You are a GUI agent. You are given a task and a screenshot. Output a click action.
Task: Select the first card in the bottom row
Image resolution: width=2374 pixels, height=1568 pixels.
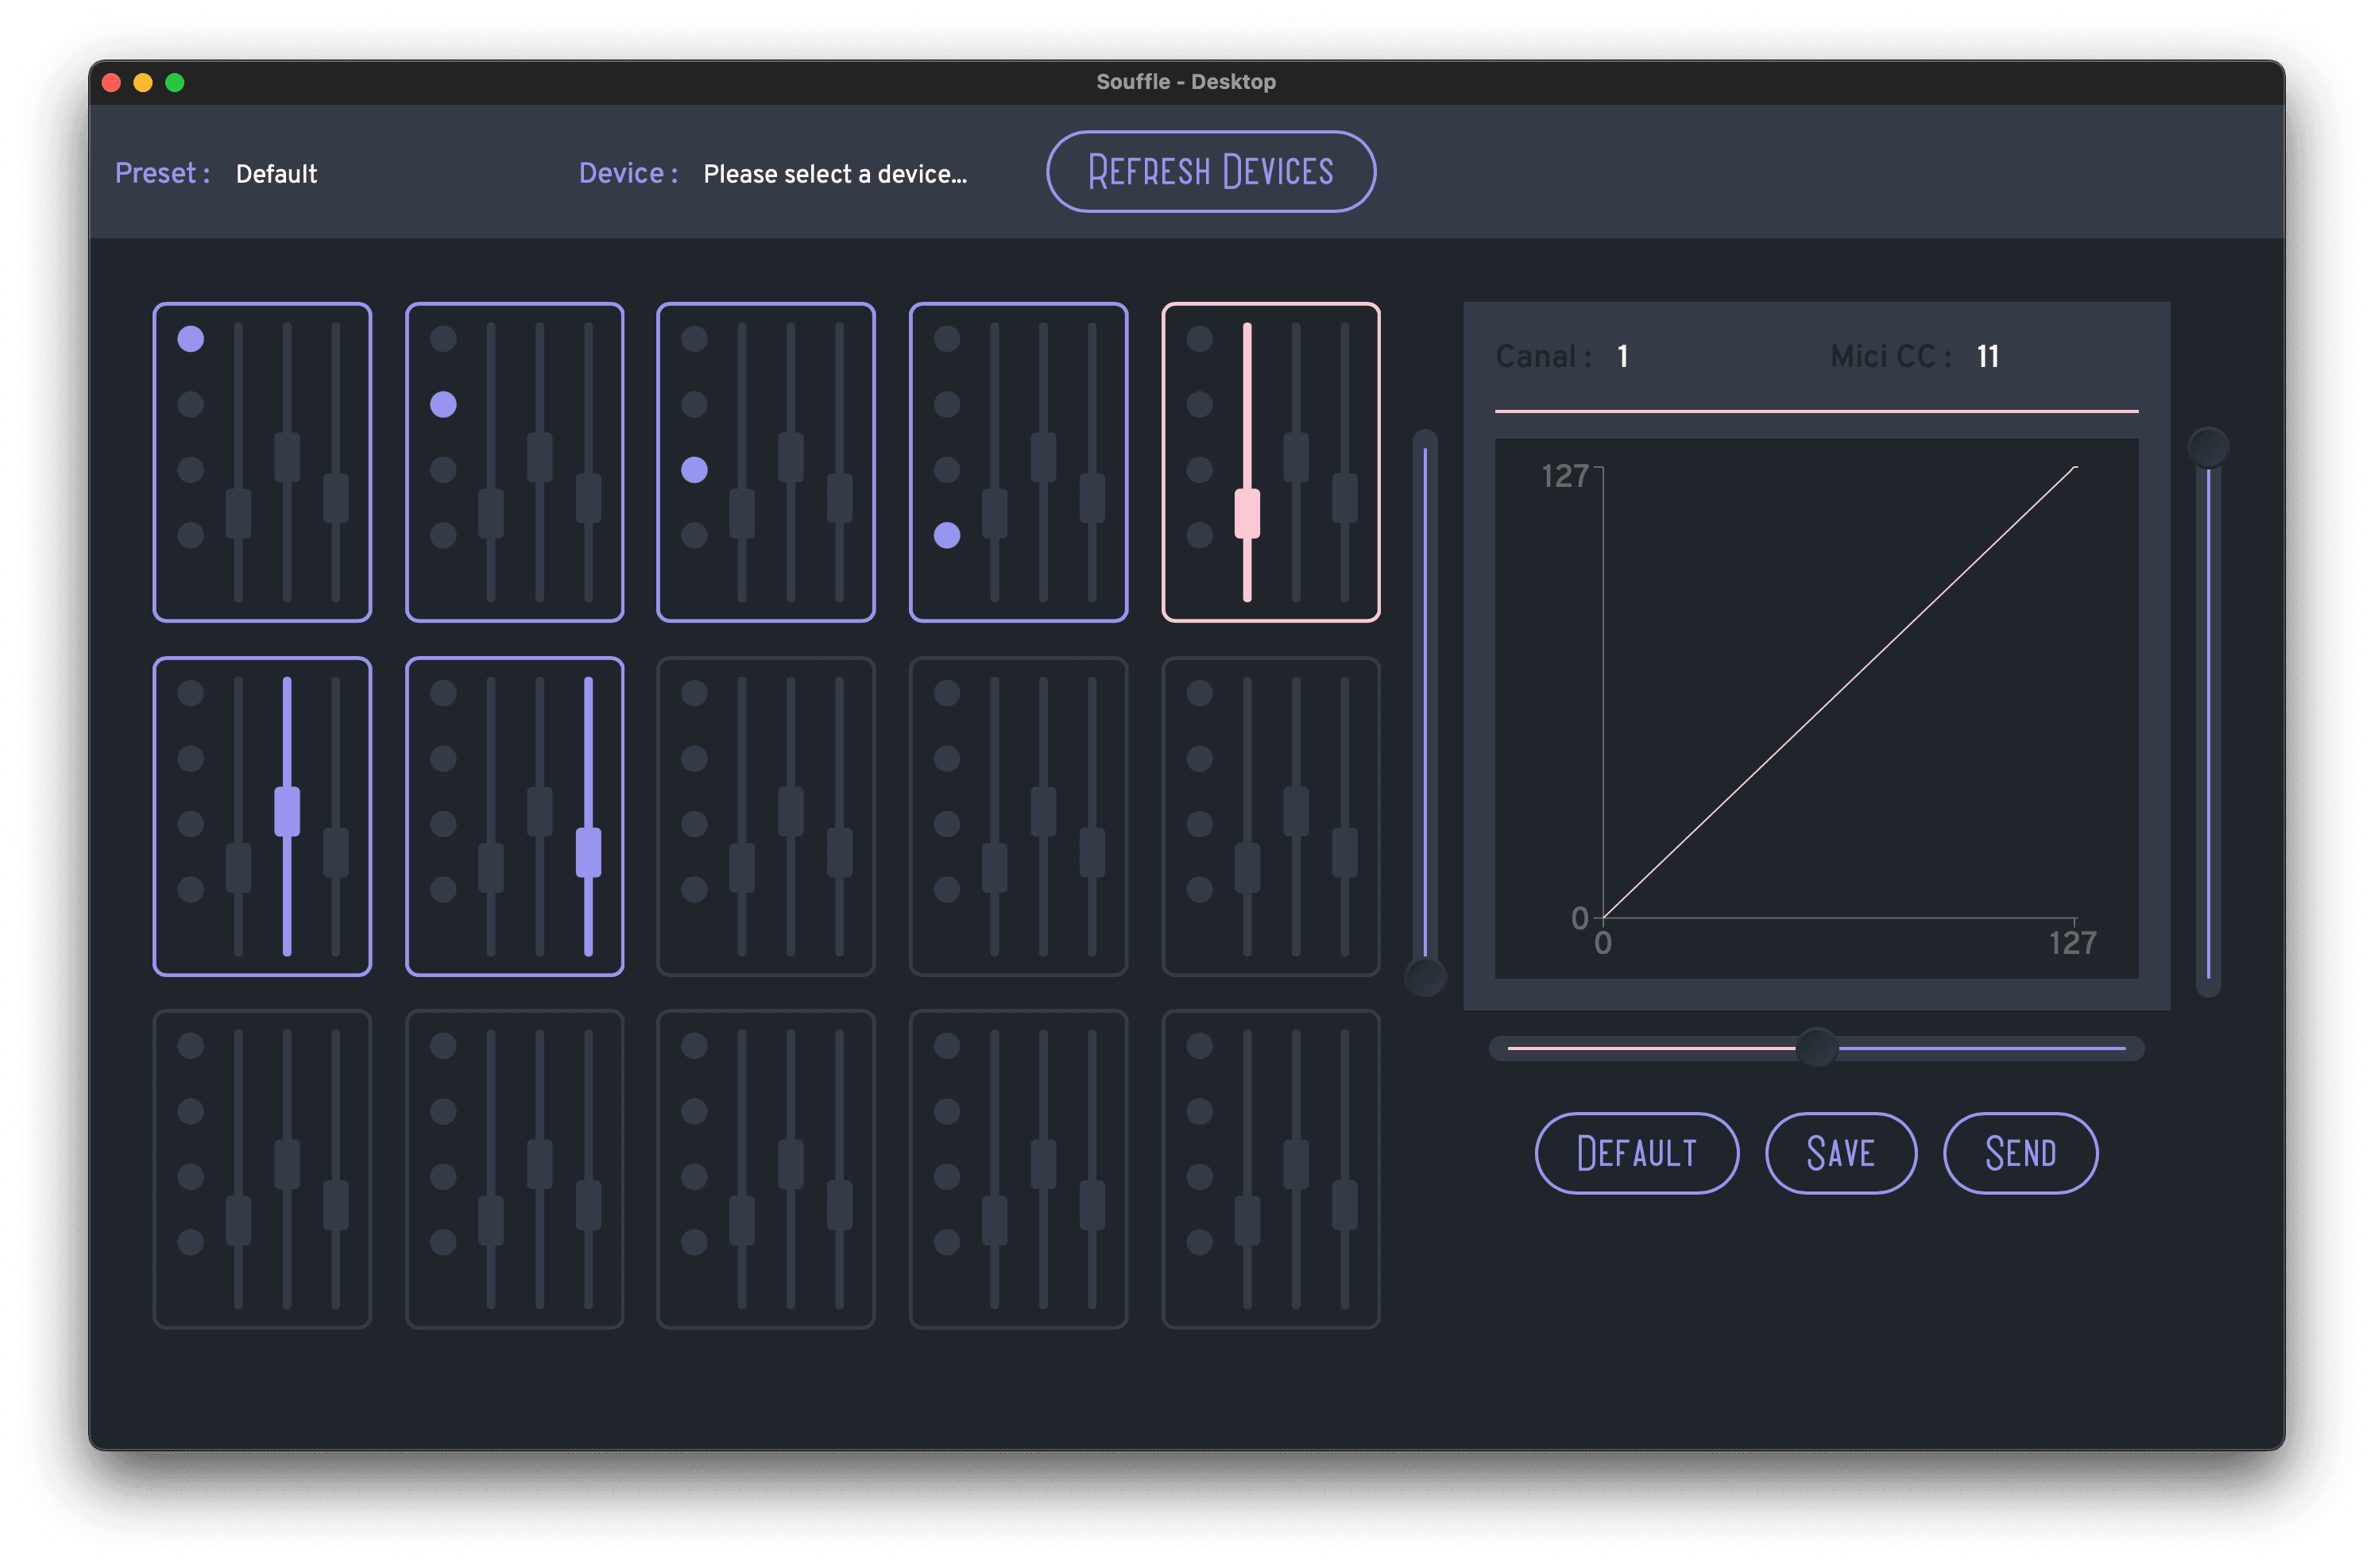pos(262,1169)
